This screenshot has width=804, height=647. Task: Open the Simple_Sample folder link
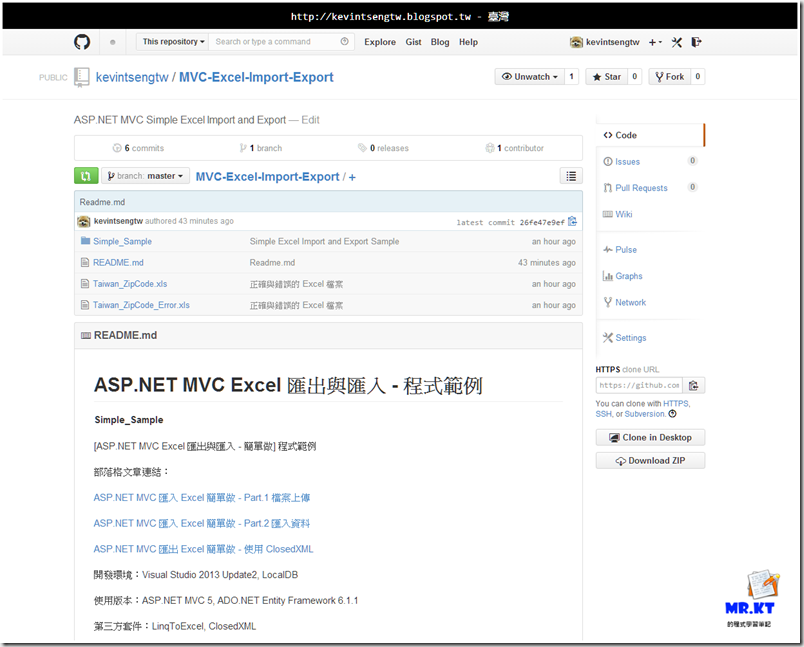123,241
